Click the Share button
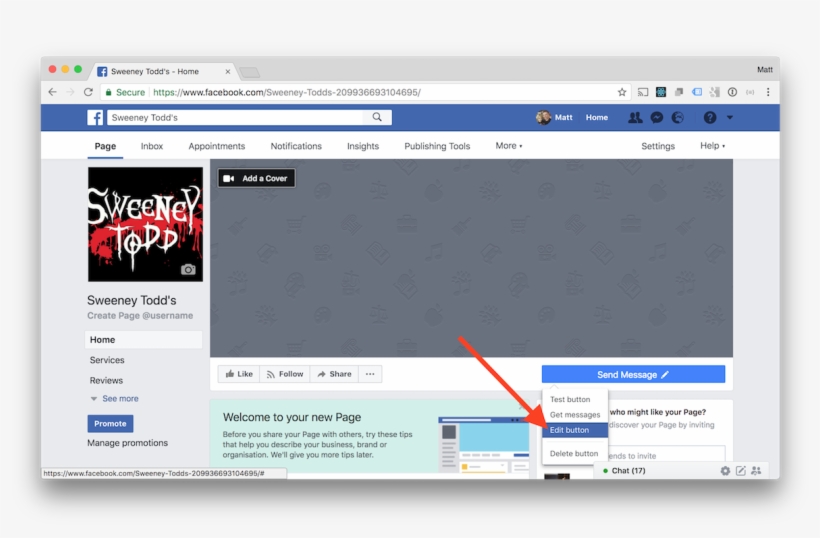The image size is (820, 538). 334,374
